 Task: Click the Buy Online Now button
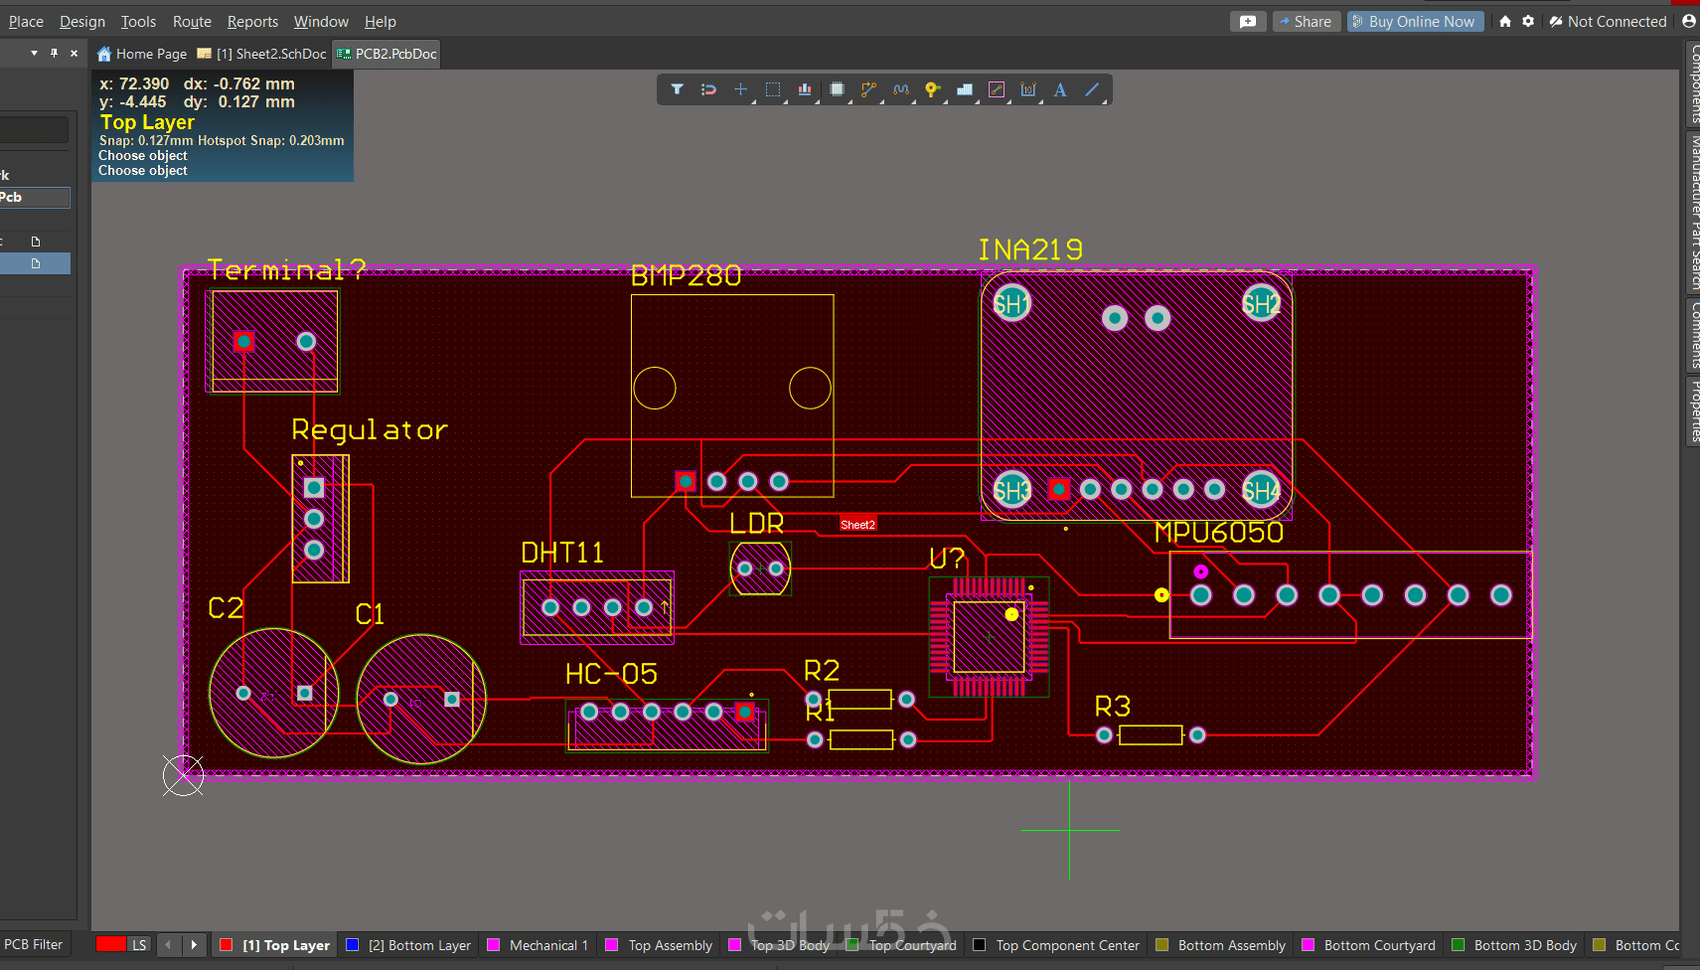(1414, 21)
